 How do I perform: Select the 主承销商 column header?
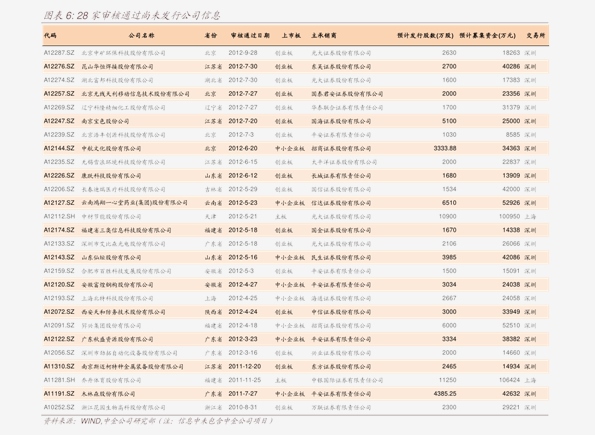[324, 35]
